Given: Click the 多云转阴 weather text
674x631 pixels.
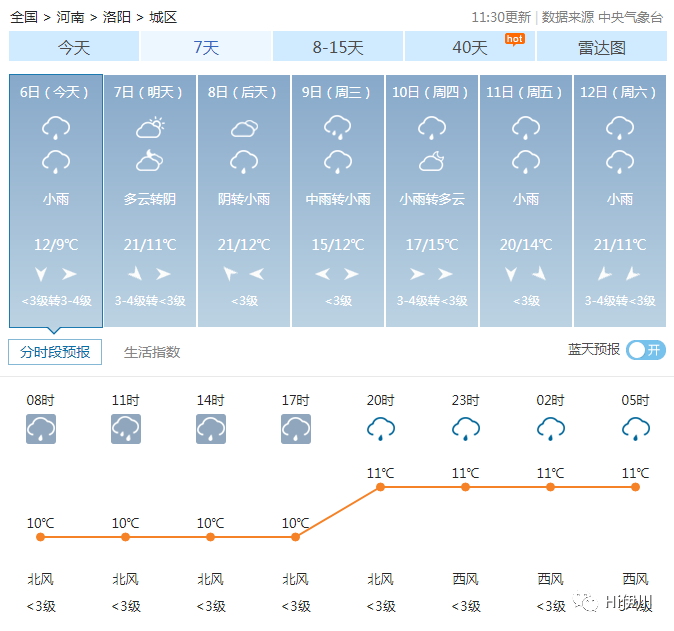Looking at the screenshot, I should tap(150, 199).
